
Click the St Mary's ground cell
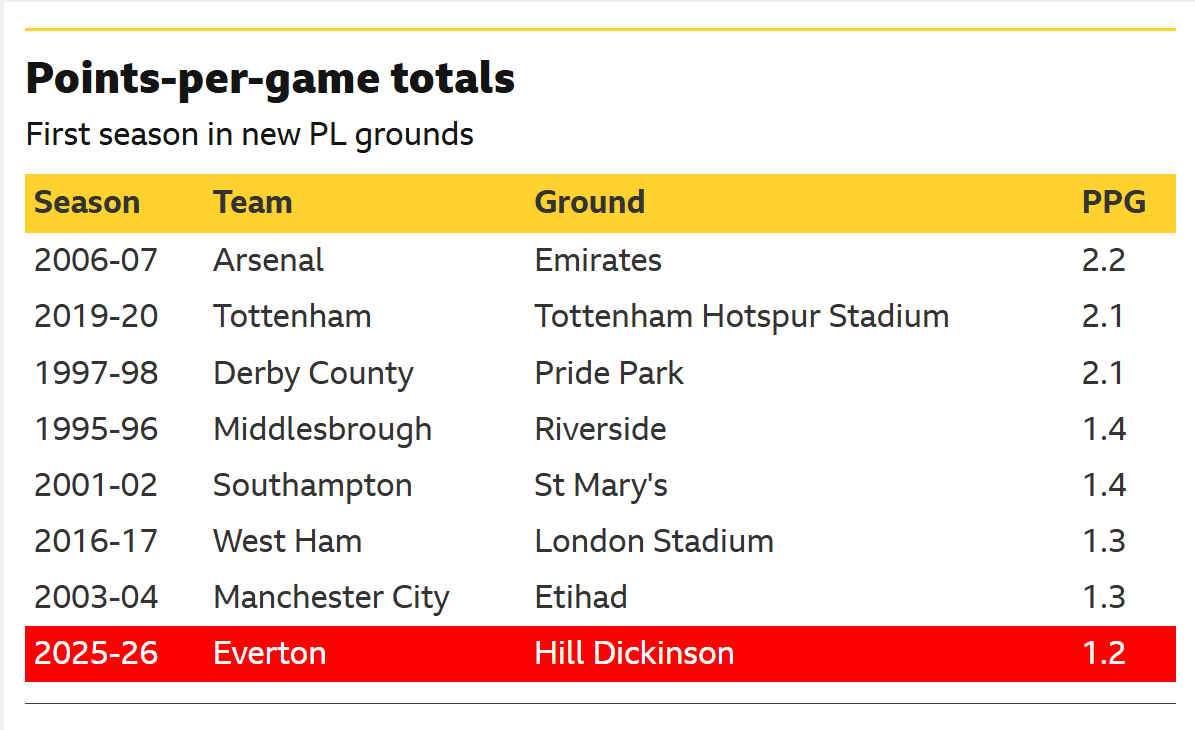tap(601, 485)
